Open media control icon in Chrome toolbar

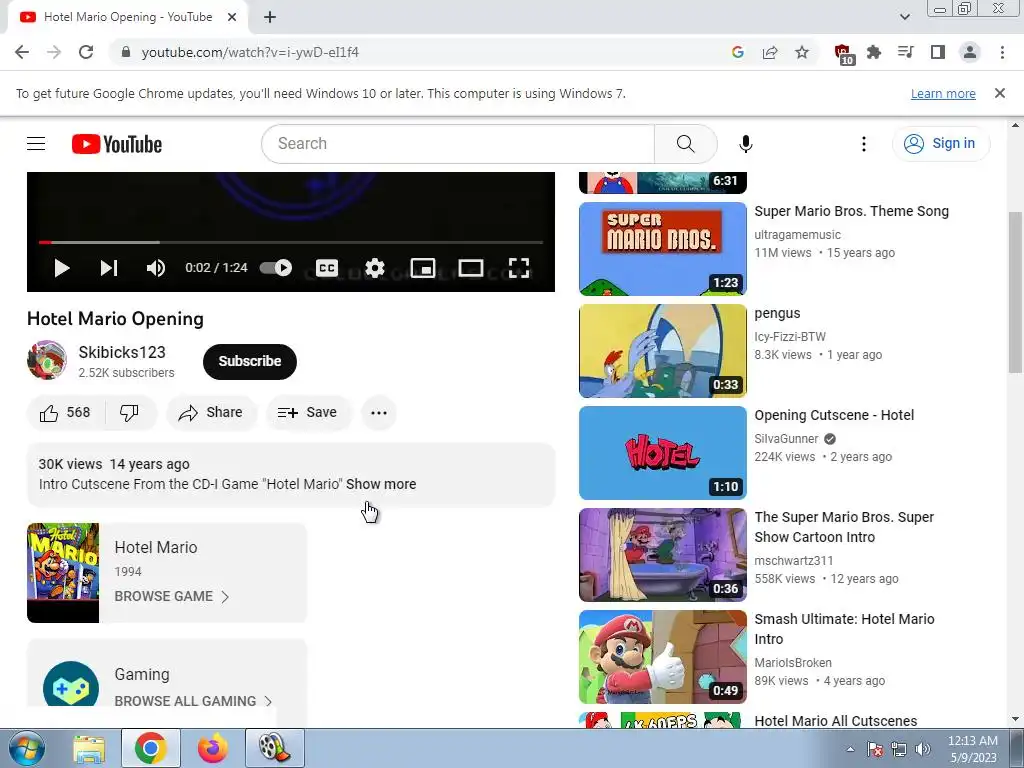coord(906,52)
